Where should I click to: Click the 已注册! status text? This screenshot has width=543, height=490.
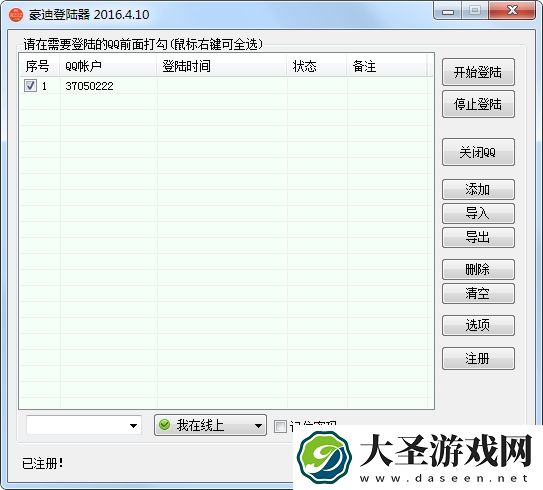click(43, 463)
